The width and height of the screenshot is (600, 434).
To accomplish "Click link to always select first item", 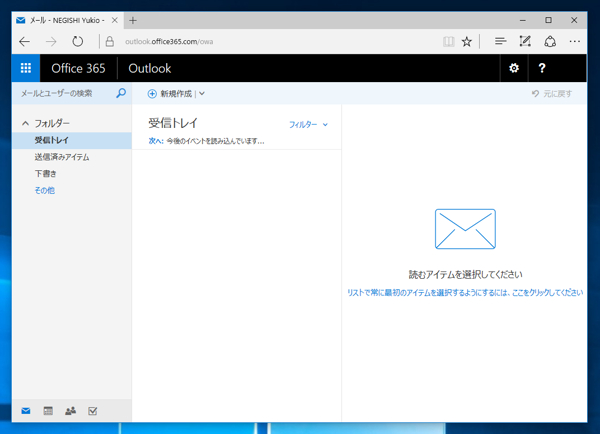I will click(x=465, y=293).
